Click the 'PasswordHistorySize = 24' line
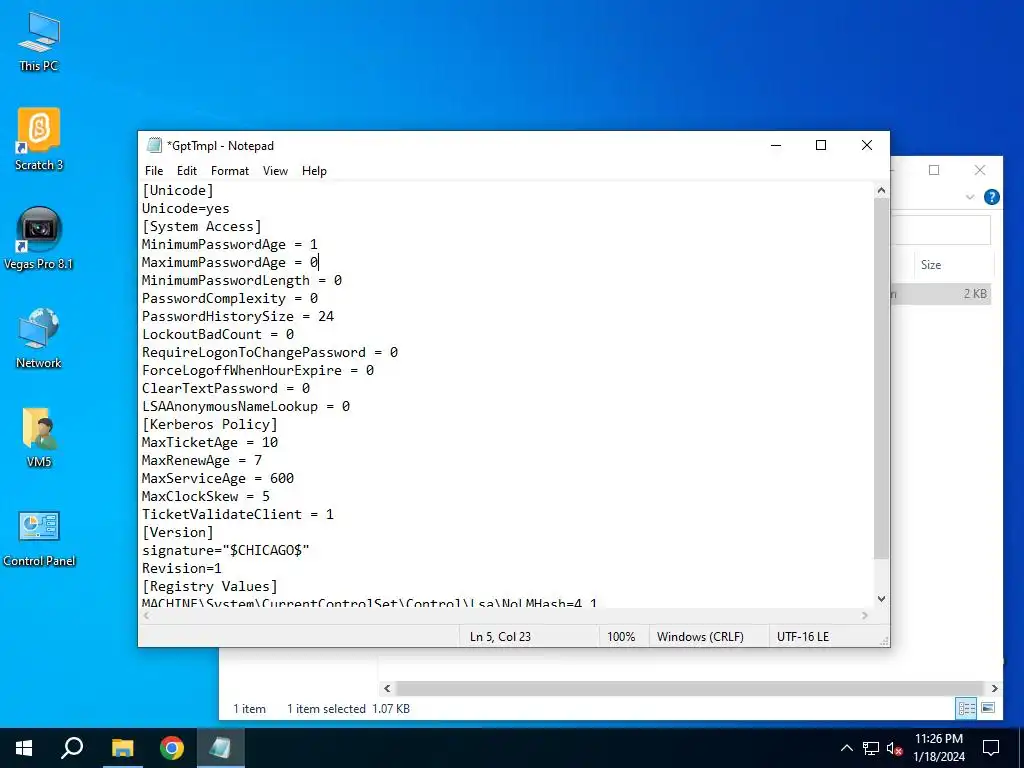Image resolution: width=1024 pixels, height=768 pixels. (238, 316)
